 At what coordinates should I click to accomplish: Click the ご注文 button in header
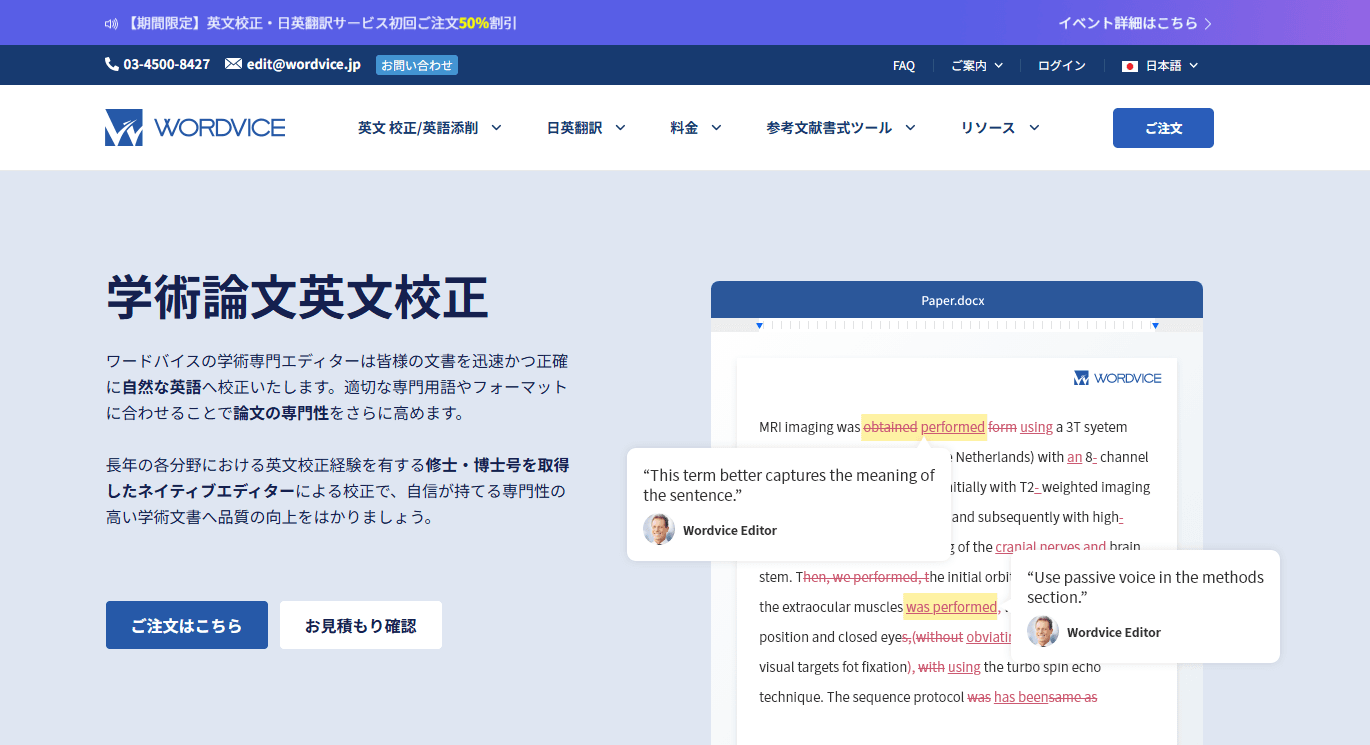(x=1163, y=128)
